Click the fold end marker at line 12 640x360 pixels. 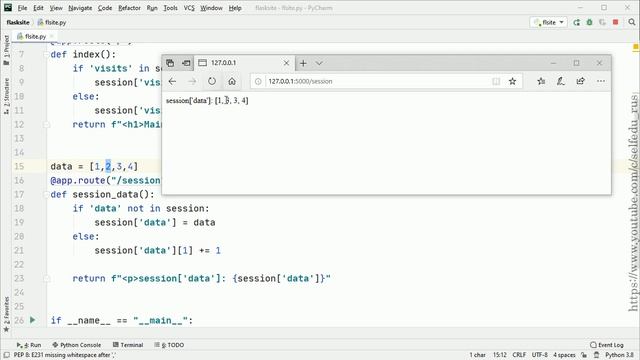click(46, 124)
